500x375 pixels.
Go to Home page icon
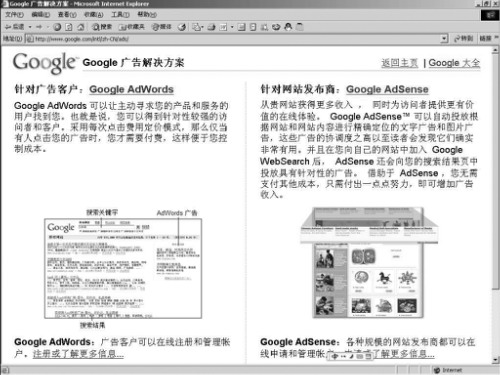click(x=80, y=27)
